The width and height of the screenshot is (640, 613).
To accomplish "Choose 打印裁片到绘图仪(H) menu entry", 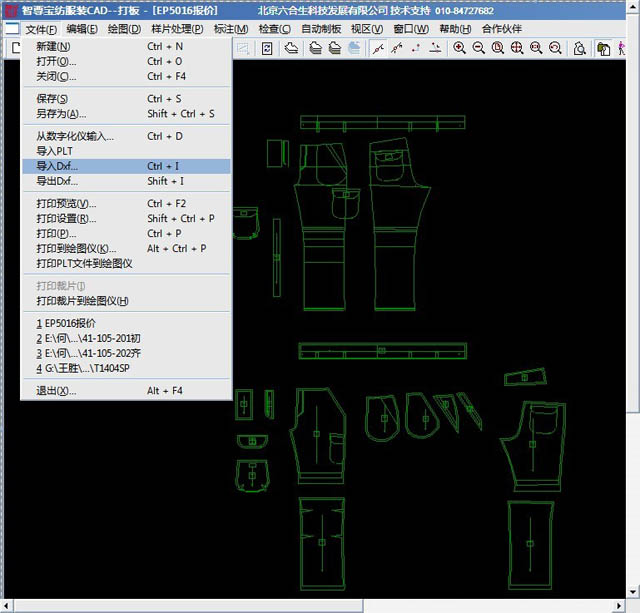I will point(127,301).
